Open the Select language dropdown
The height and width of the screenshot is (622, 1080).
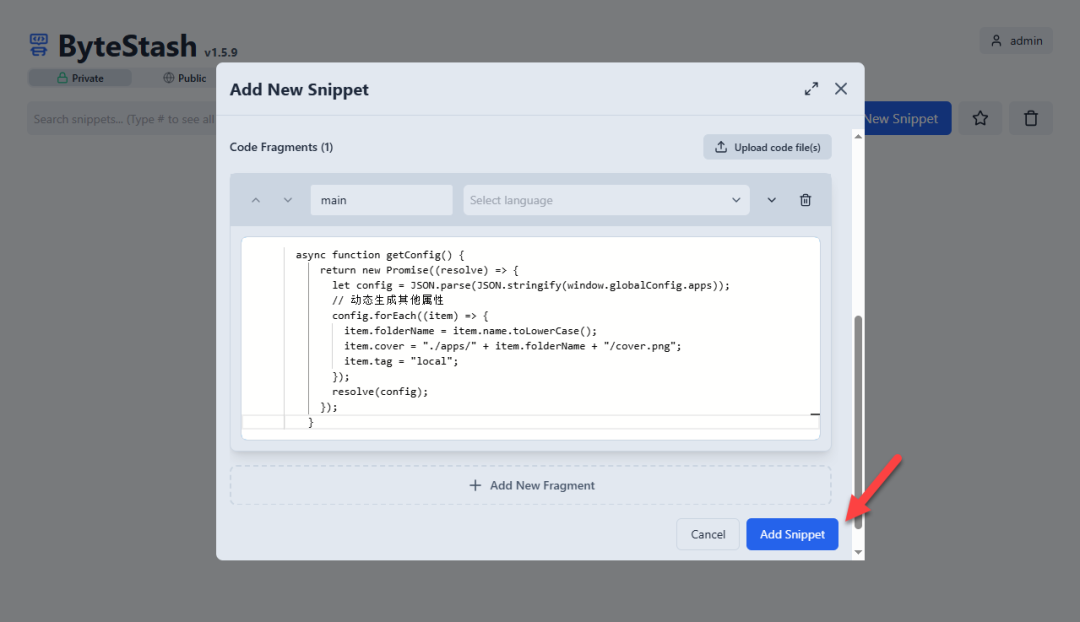pyautogui.click(x=606, y=200)
